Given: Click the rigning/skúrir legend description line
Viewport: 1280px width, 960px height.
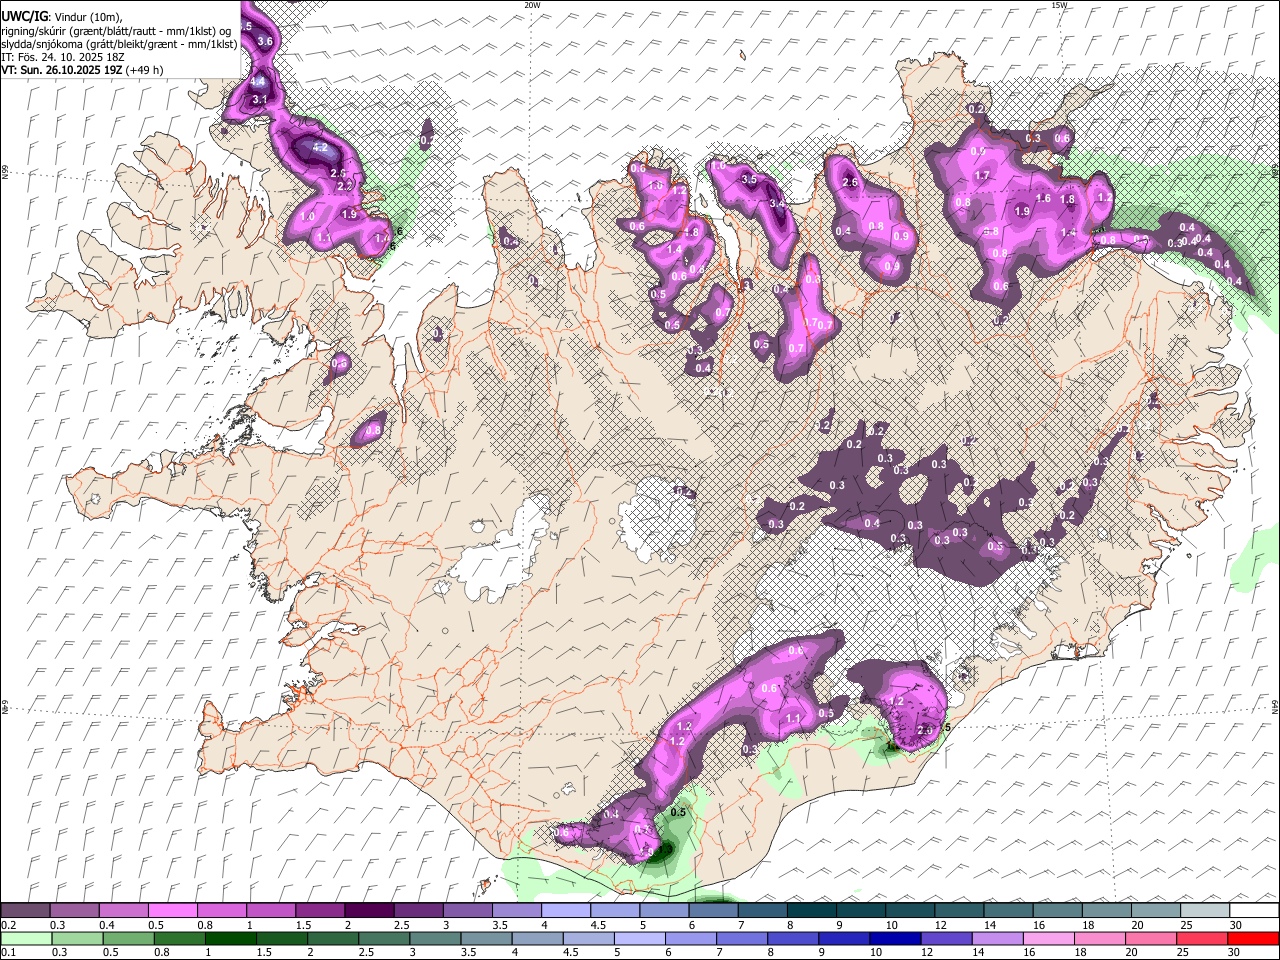Looking at the screenshot, I should click(x=116, y=30).
